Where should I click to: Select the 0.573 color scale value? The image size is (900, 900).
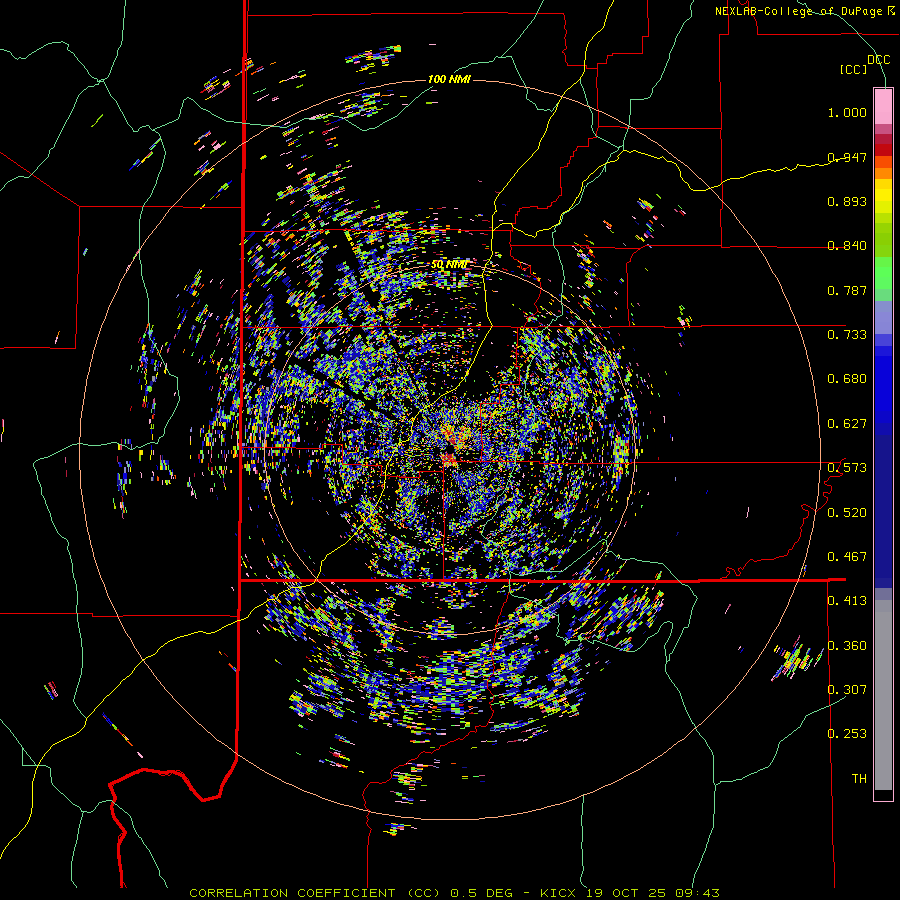point(847,468)
